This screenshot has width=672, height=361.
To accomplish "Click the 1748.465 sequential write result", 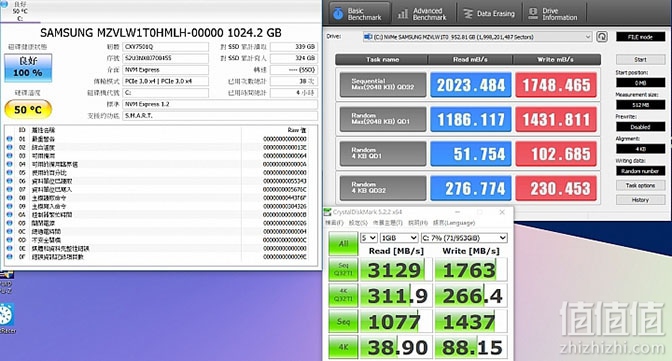I will tap(556, 85).
